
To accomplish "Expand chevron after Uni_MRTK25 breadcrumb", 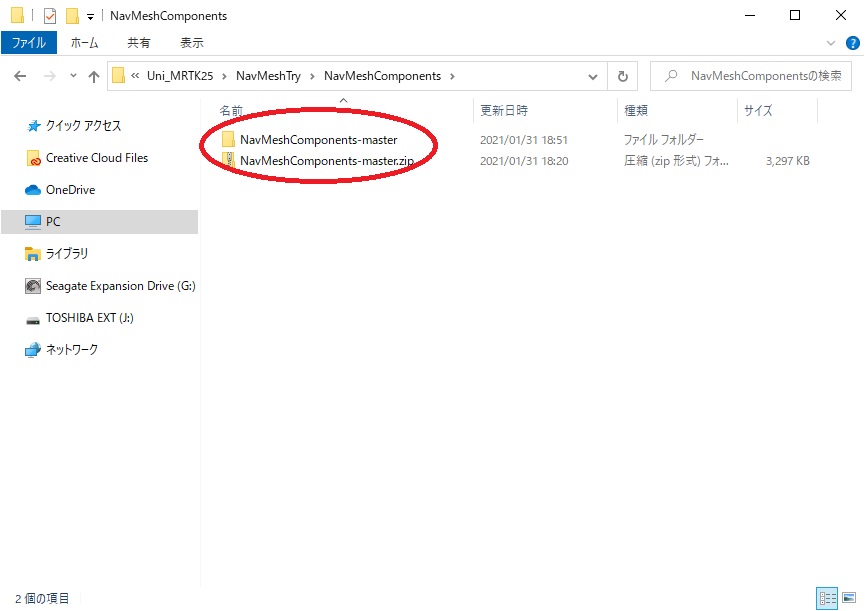I will click(224, 76).
